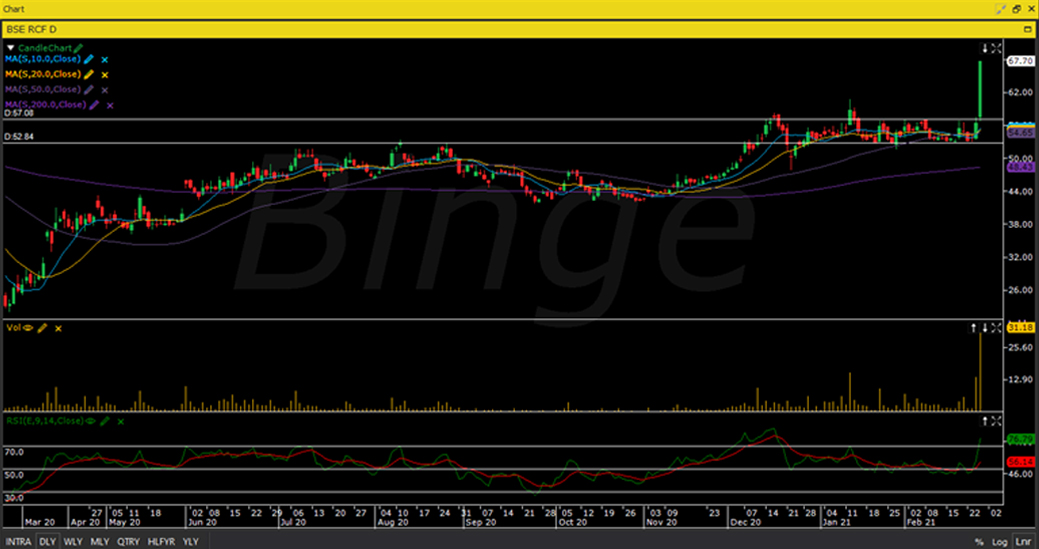Click the D:52.84 horizontal line label
The height and width of the screenshot is (549, 1039).
coord(19,137)
